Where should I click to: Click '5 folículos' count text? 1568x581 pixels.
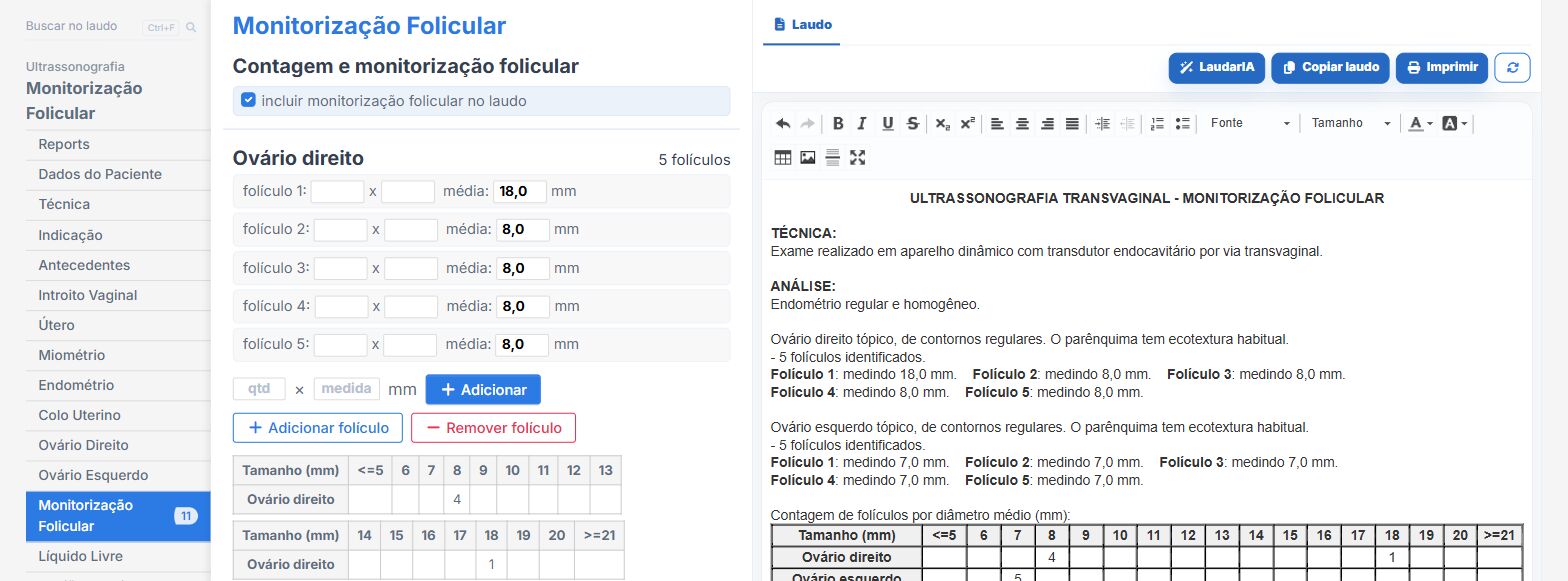click(x=694, y=160)
